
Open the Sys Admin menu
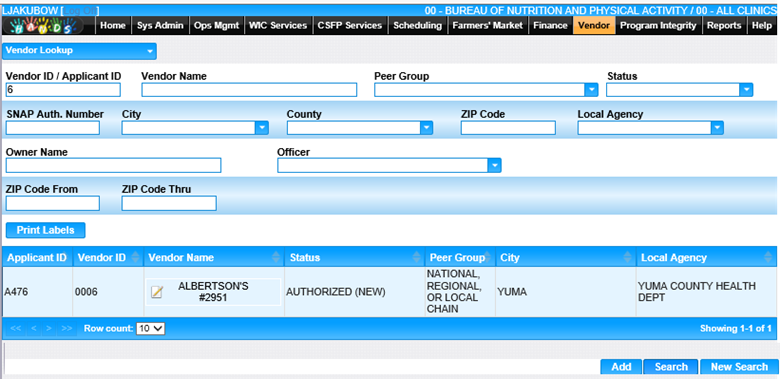click(160, 25)
